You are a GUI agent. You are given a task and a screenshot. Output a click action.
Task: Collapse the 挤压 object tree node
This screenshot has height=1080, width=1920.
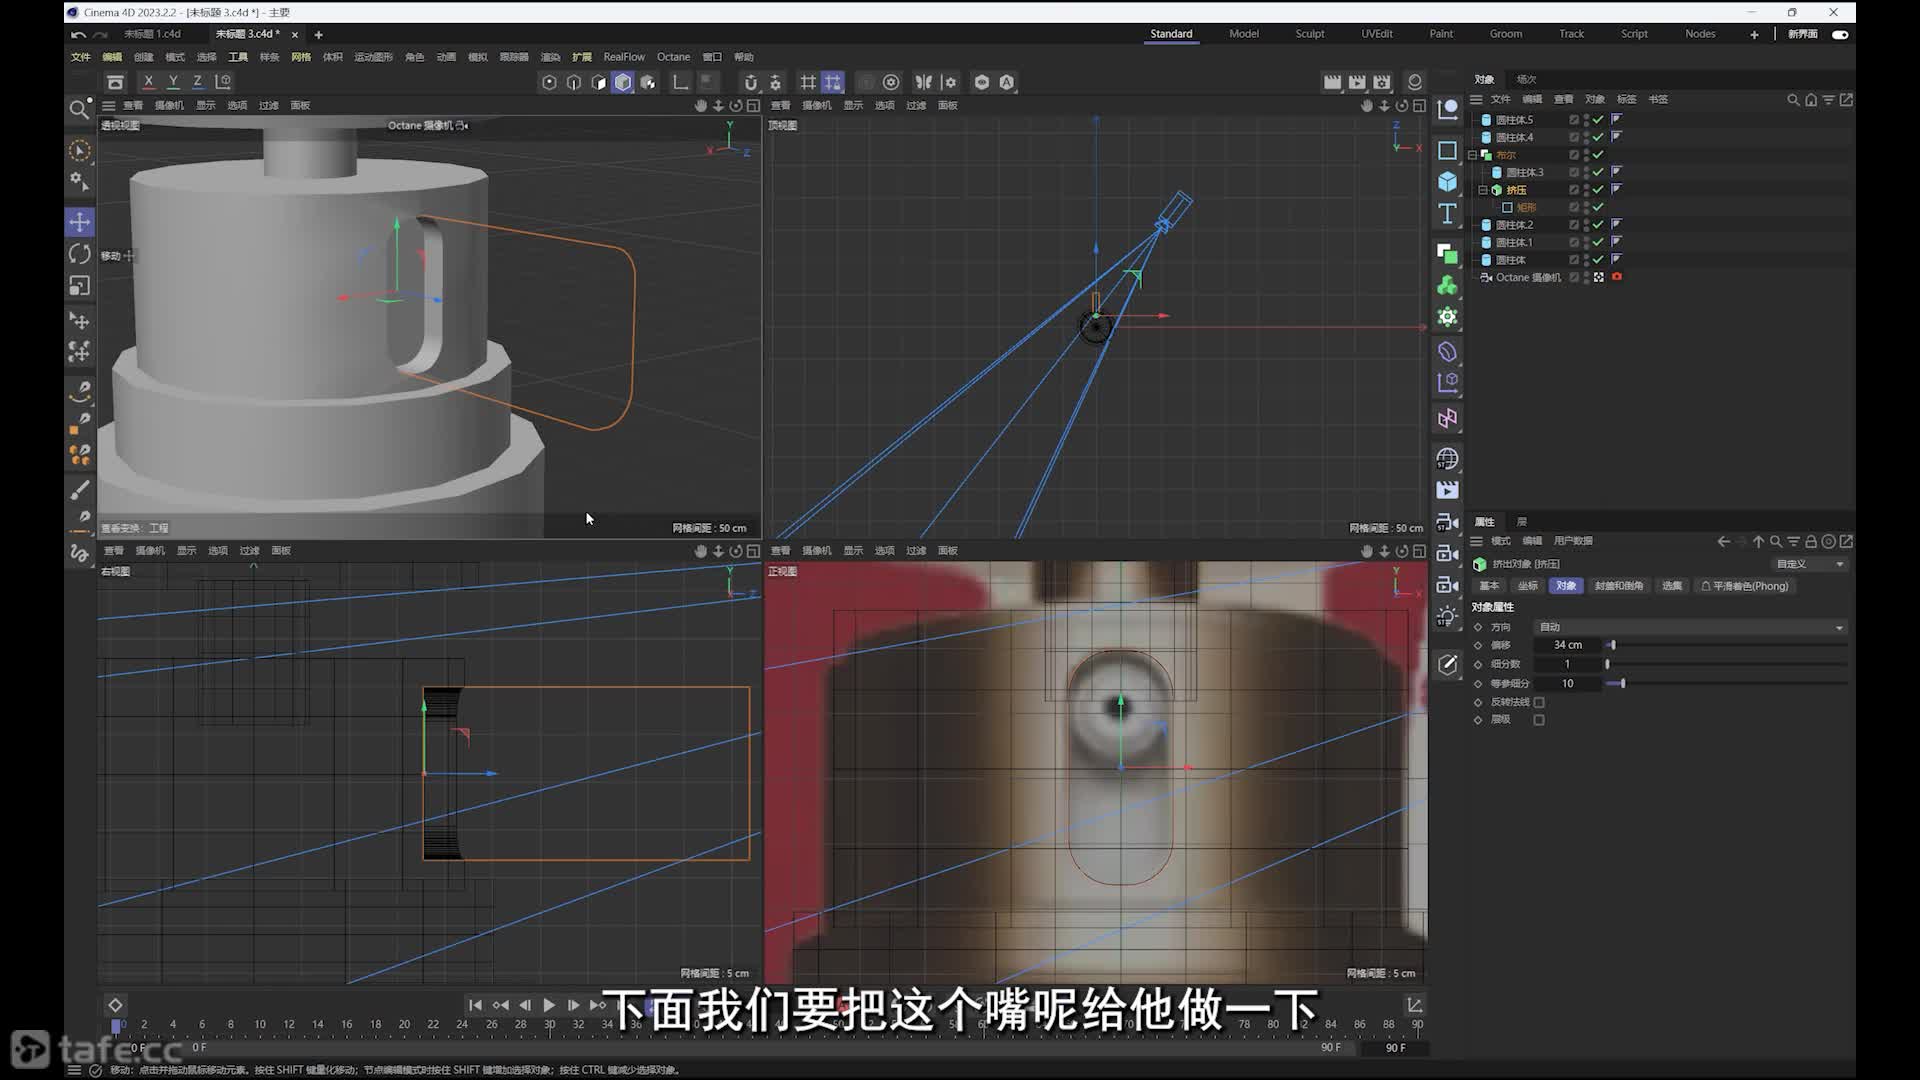1483,190
